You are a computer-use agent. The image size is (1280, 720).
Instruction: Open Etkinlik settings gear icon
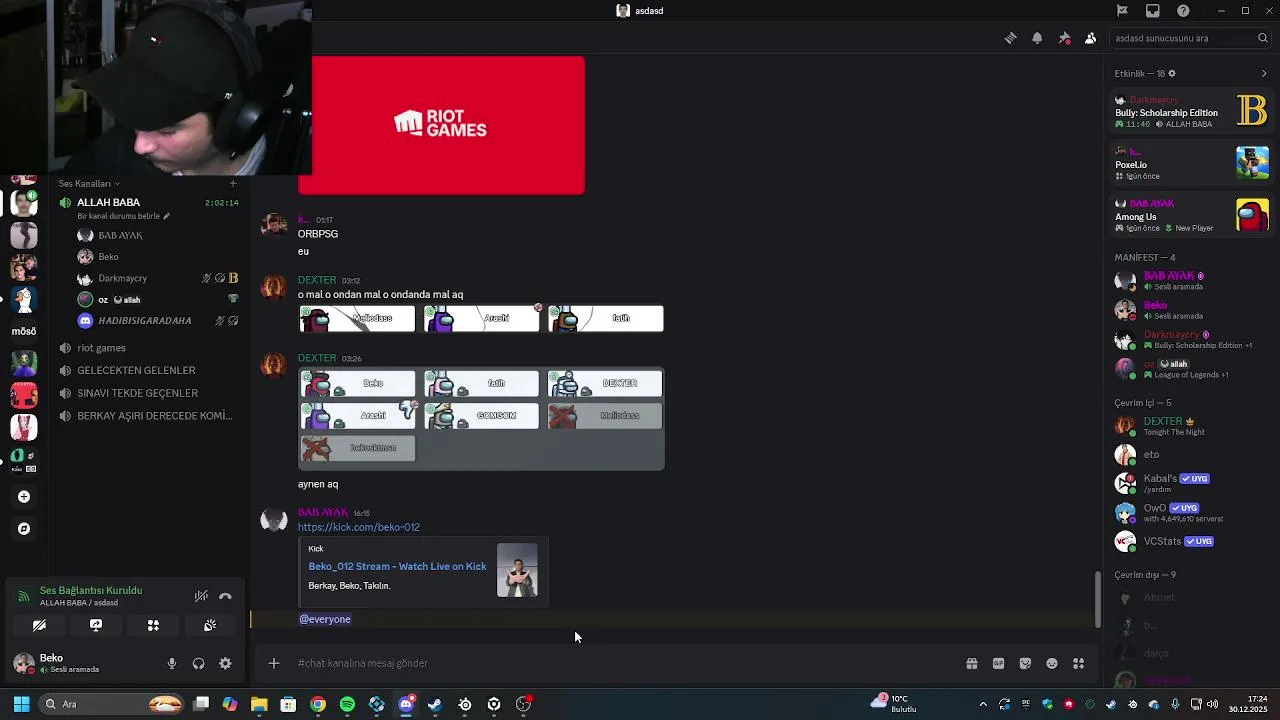tap(1172, 73)
